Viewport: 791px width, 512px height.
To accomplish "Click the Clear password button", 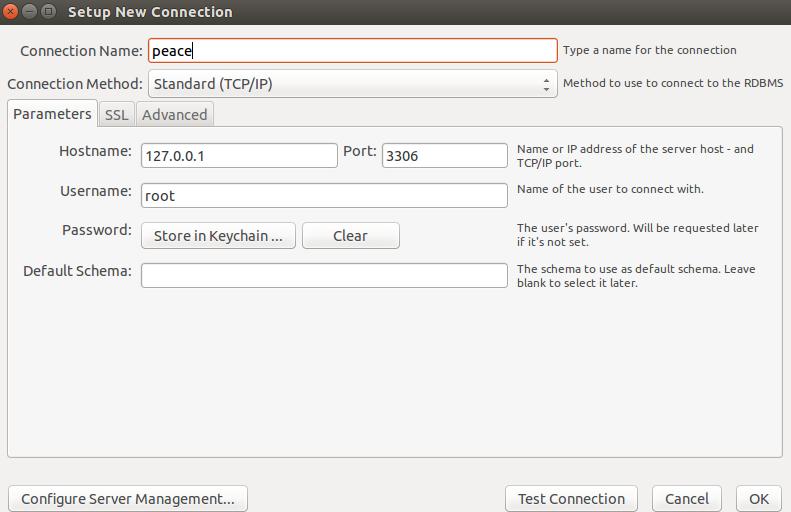I will pos(351,236).
